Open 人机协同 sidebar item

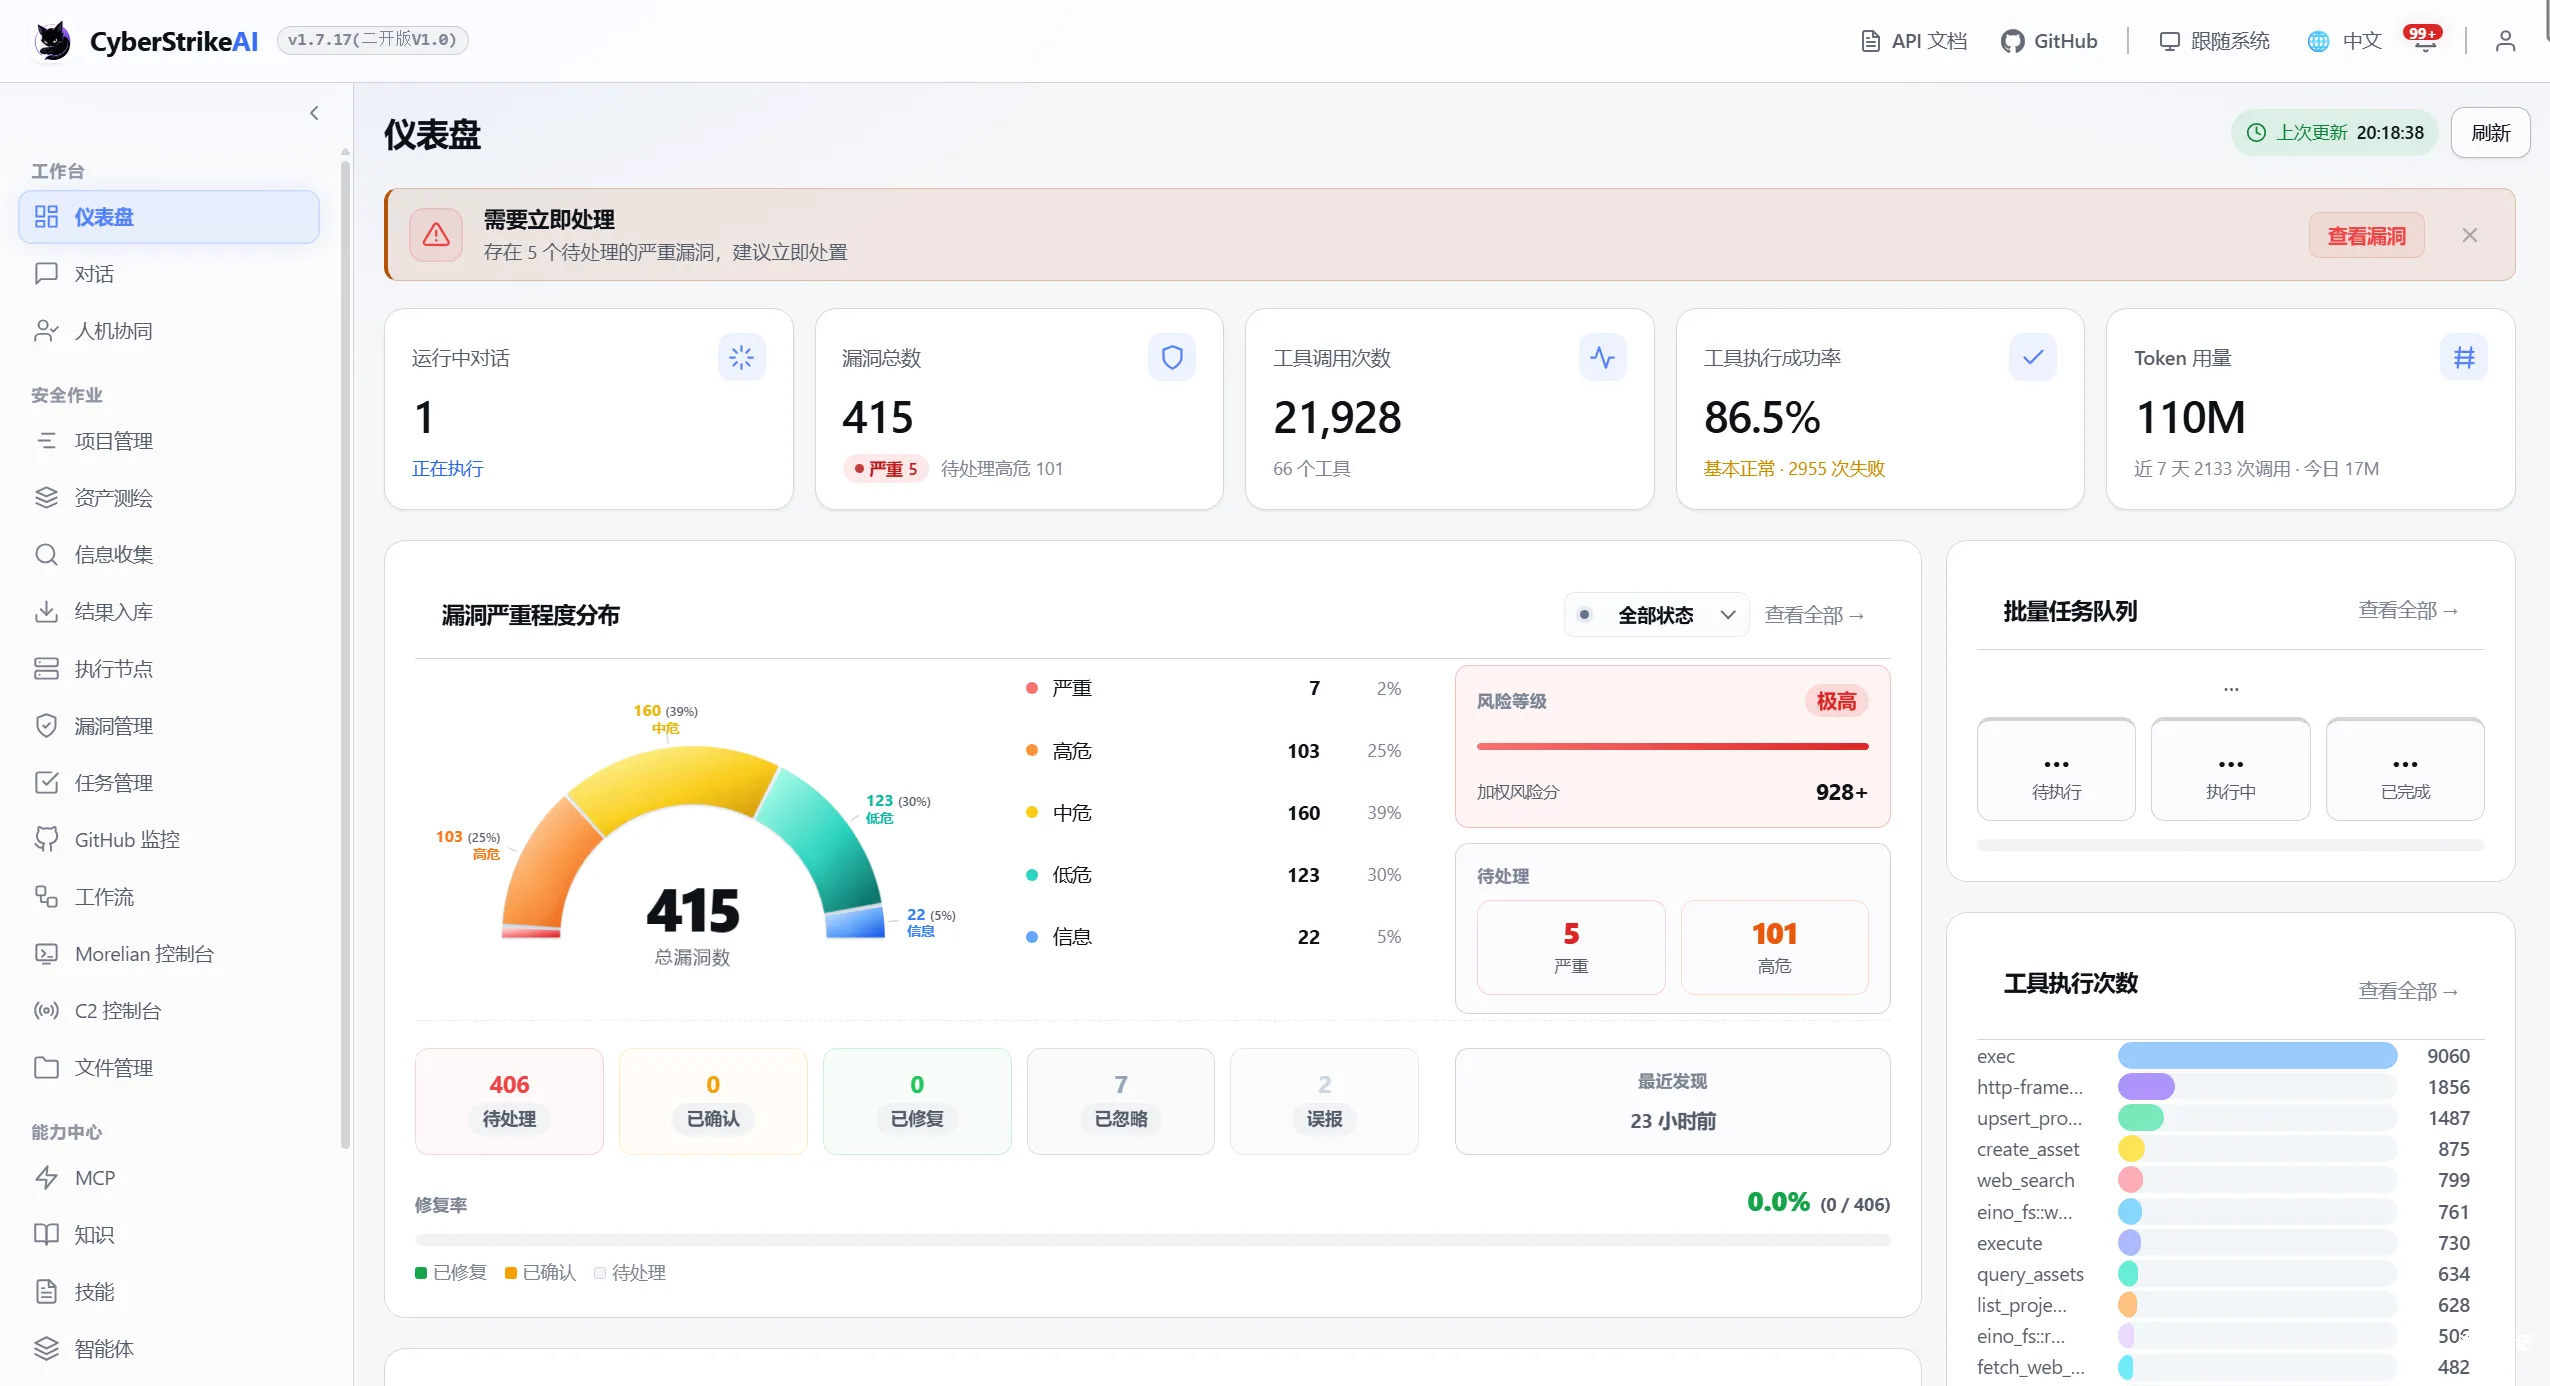coord(169,331)
